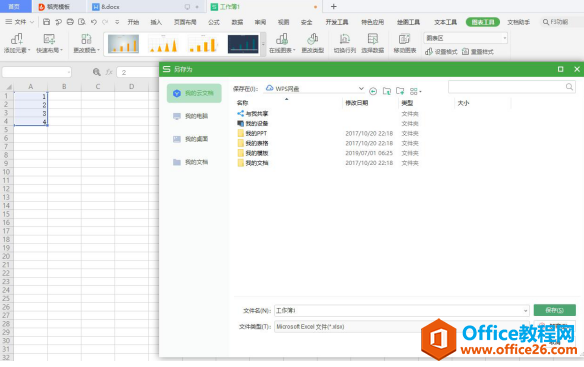Open the 数据 ribbon tab

[x=237, y=22]
